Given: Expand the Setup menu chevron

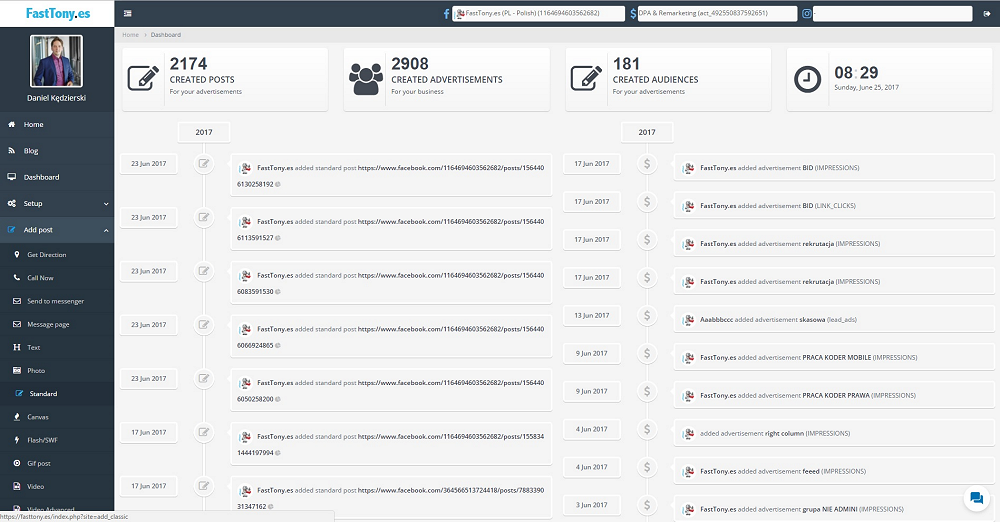Looking at the screenshot, I should pos(106,204).
